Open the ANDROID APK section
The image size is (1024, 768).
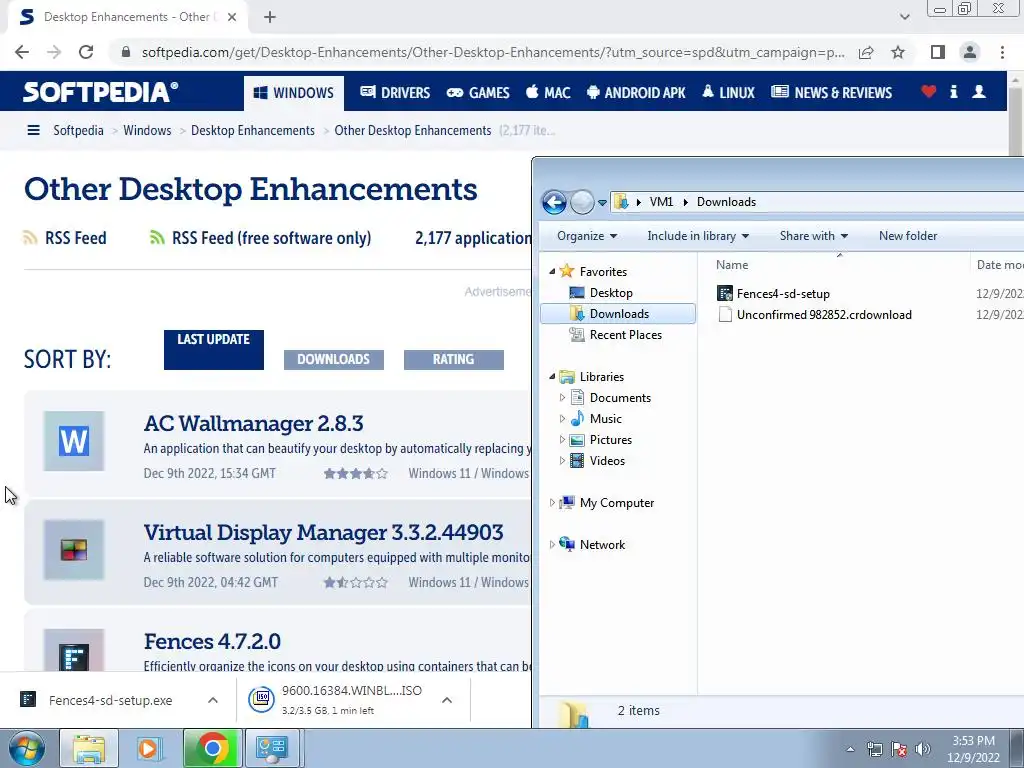point(636,93)
